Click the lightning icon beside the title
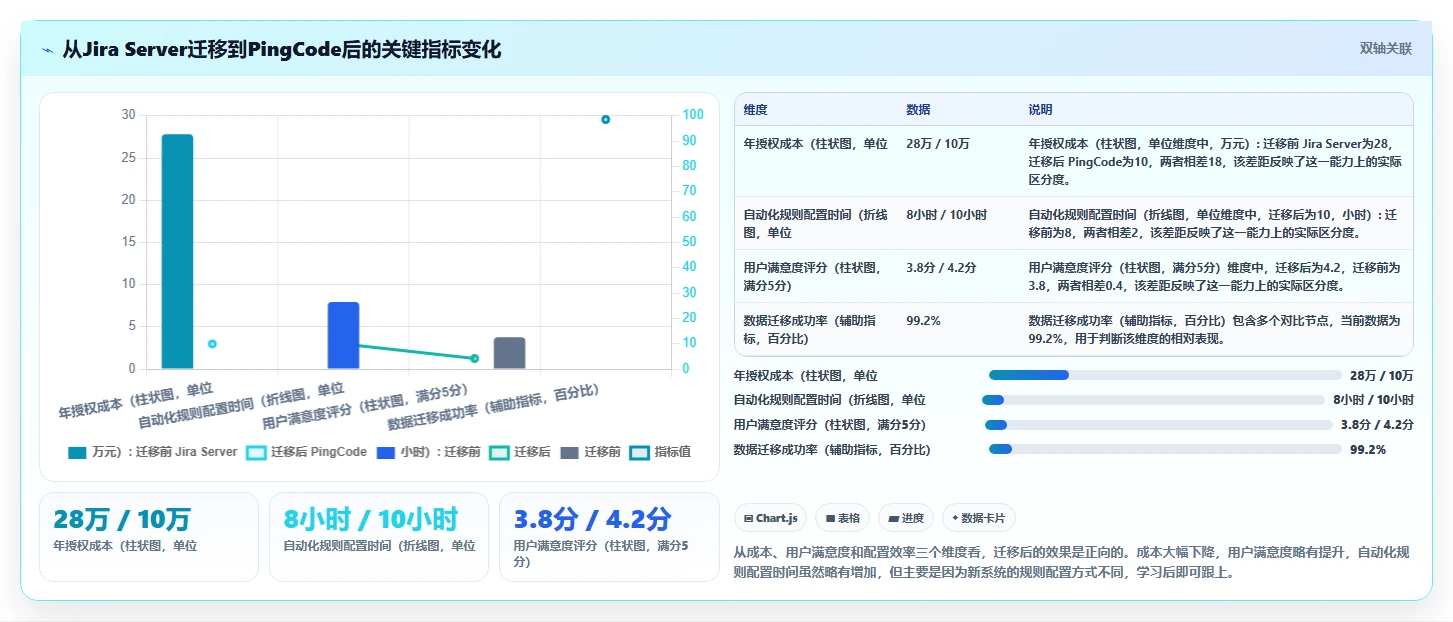The height and width of the screenshot is (622, 1453). pos(47,50)
